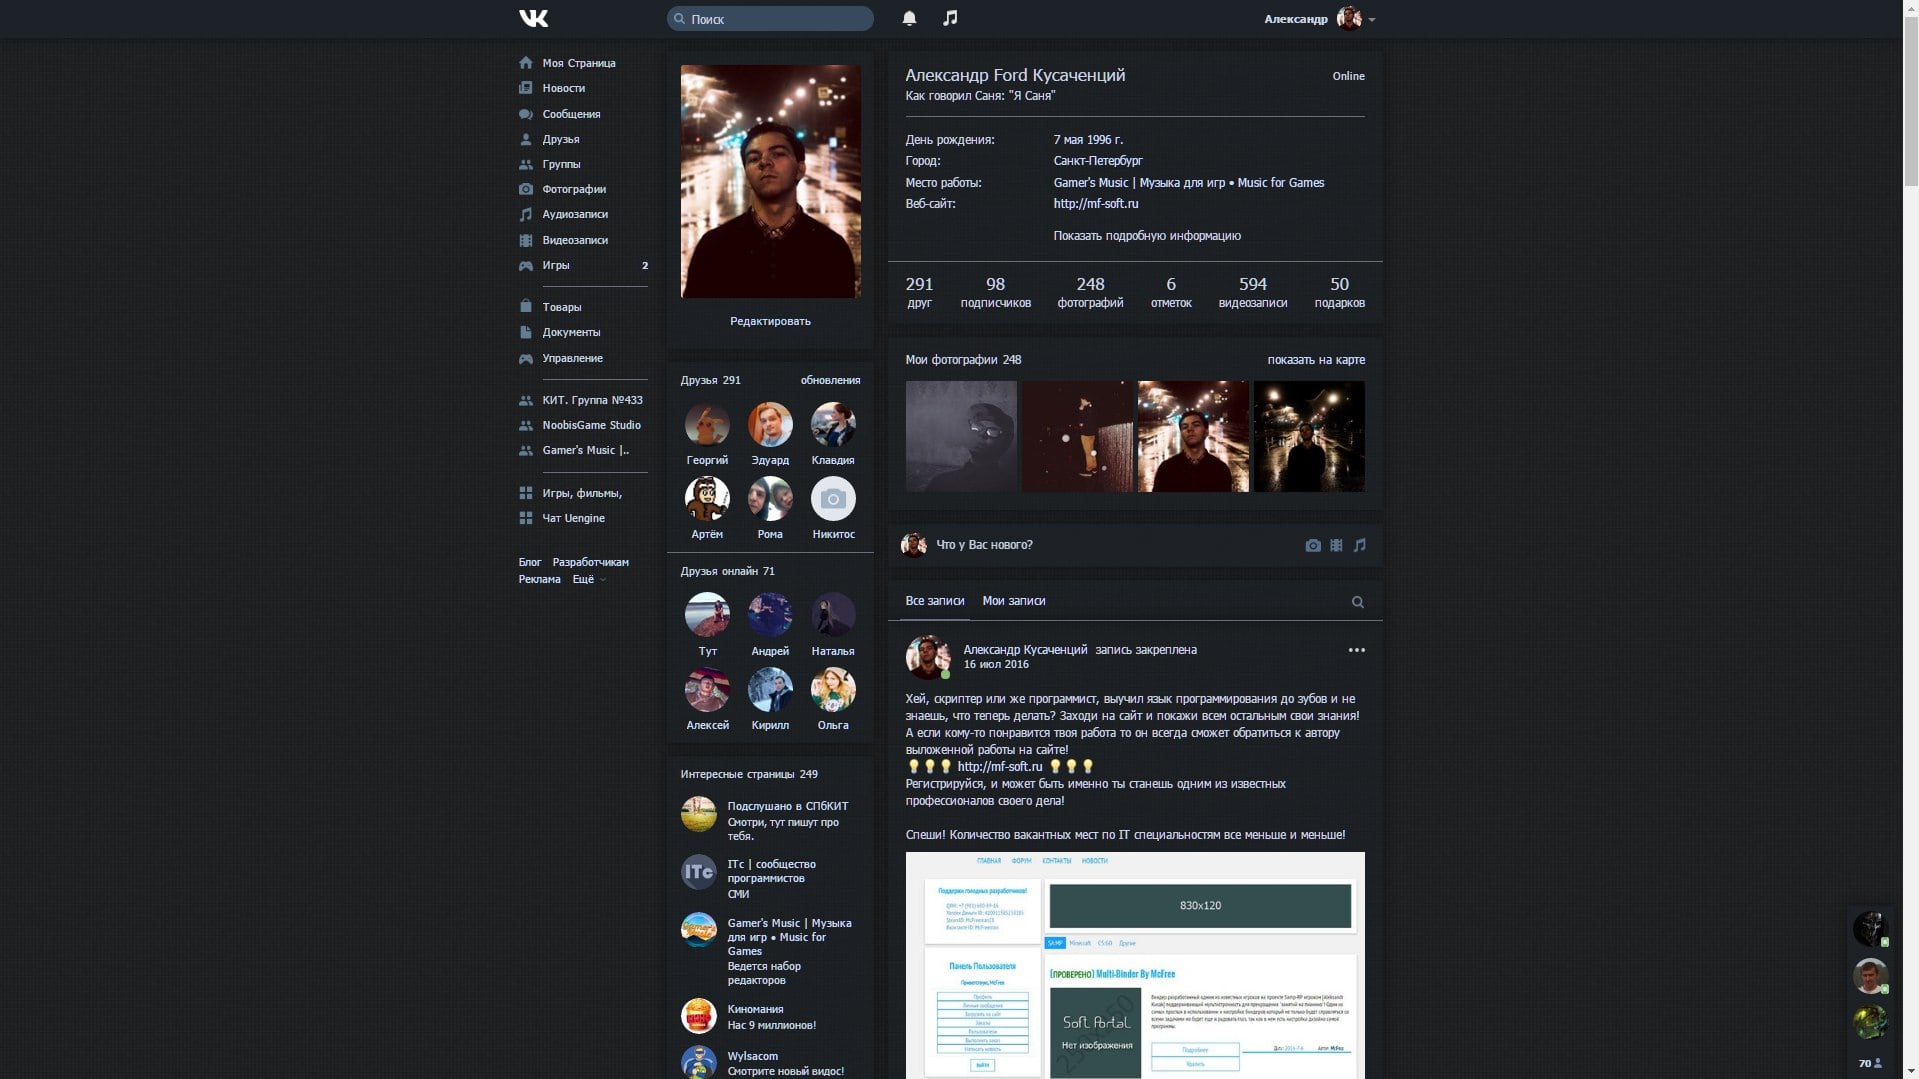Open pinned post three-dots menu

point(1356,650)
